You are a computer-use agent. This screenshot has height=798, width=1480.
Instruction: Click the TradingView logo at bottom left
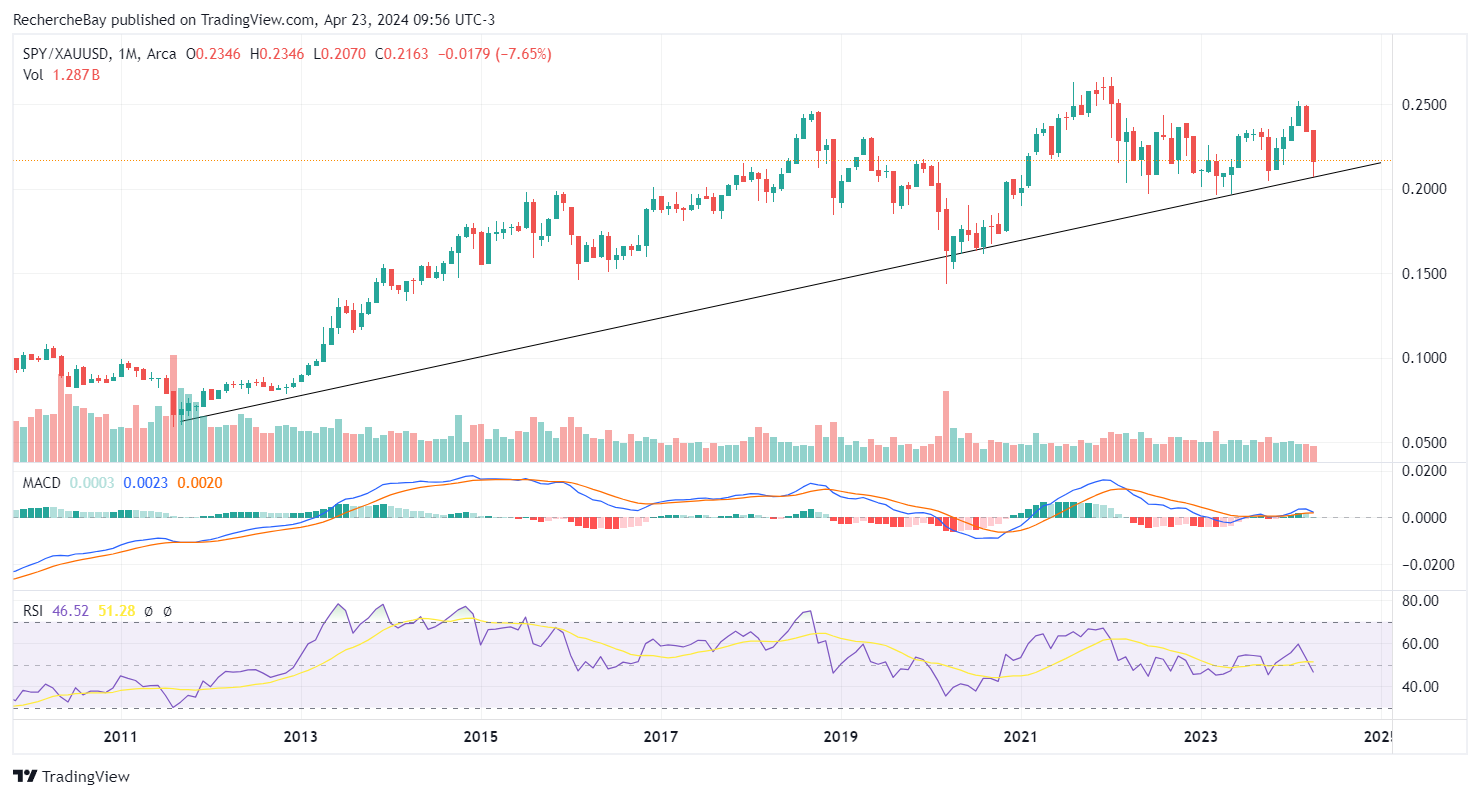tap(71, 776)
